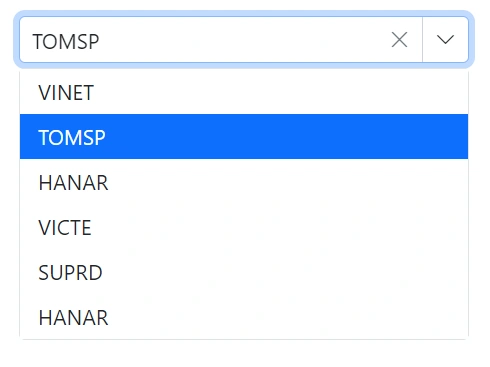Click inside the TOMSP combo box field
Screen dimensions: 490x367
click(210, 40)
